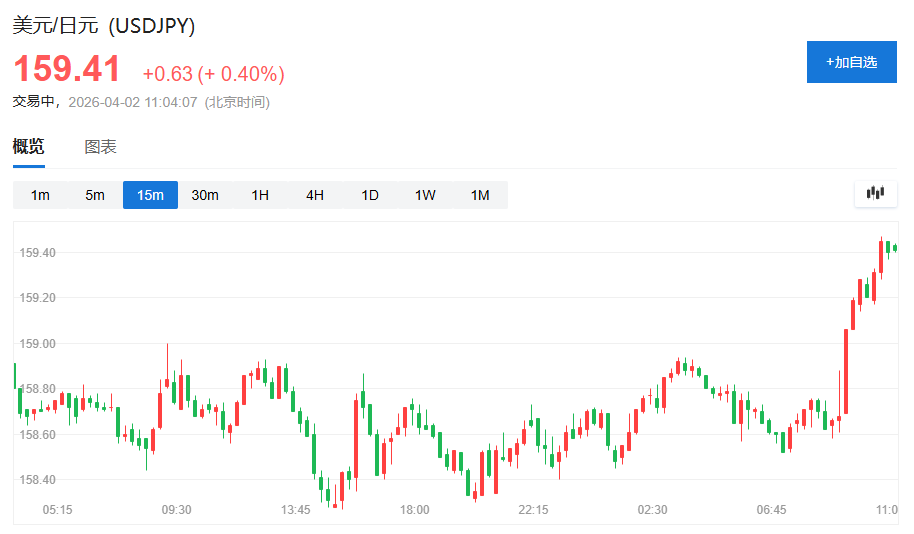Viewport: 914px width, 534px height.
Task: Click the 09:30 time axis label
Action: click(x=177, y=510)
